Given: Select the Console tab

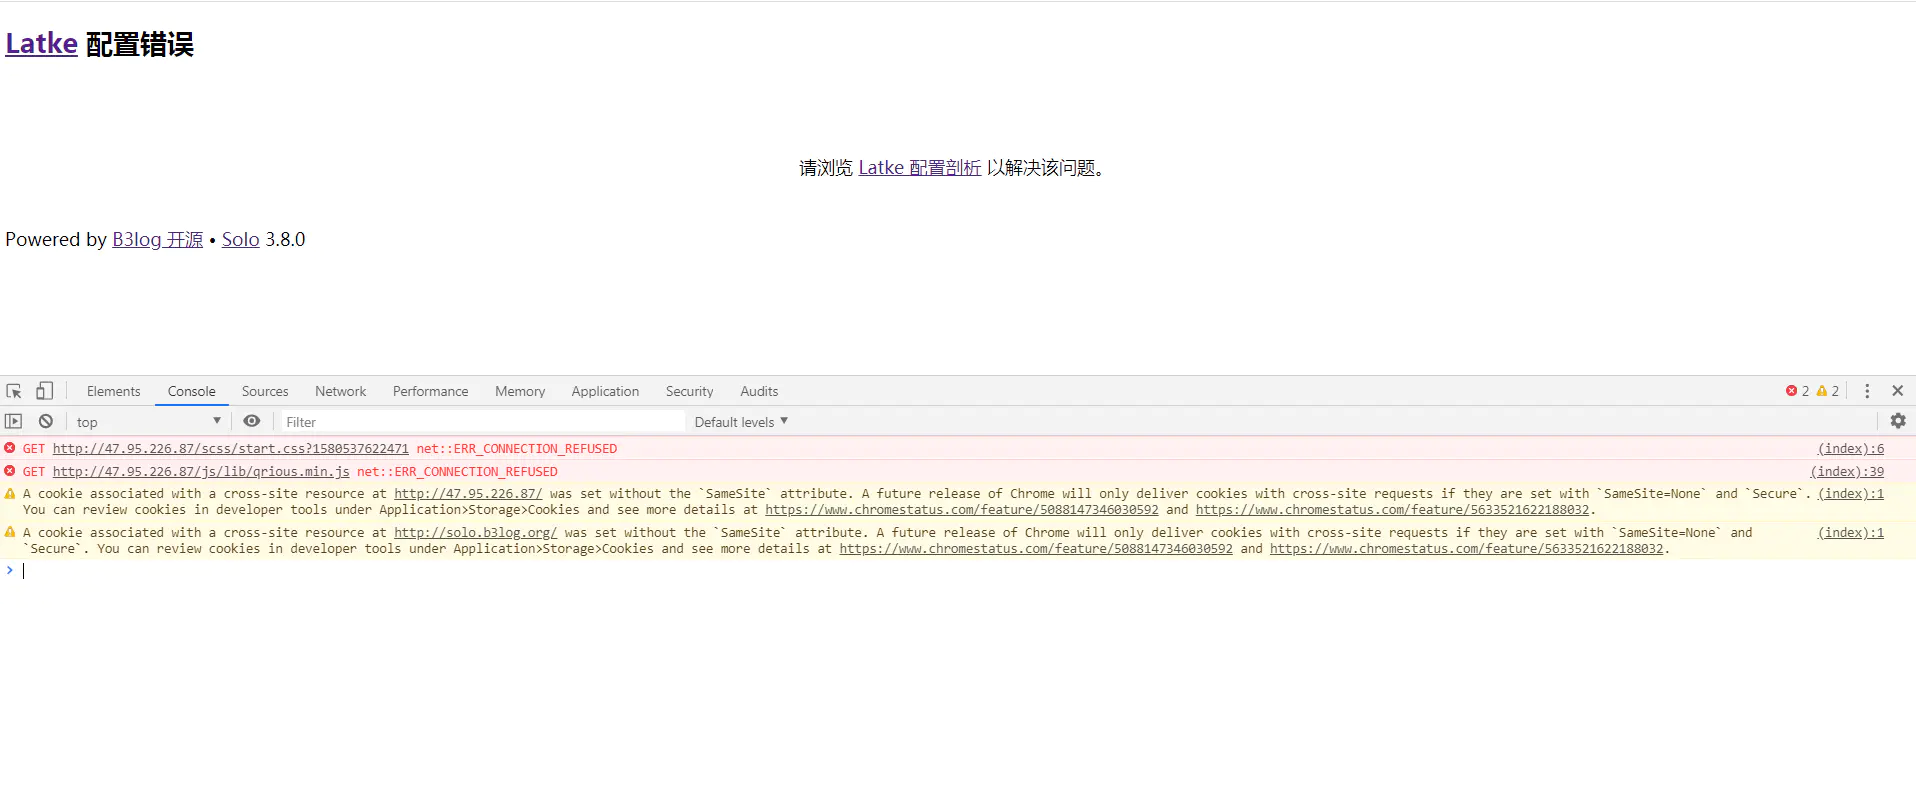Looking at the screenshot, I should [191, 391].
